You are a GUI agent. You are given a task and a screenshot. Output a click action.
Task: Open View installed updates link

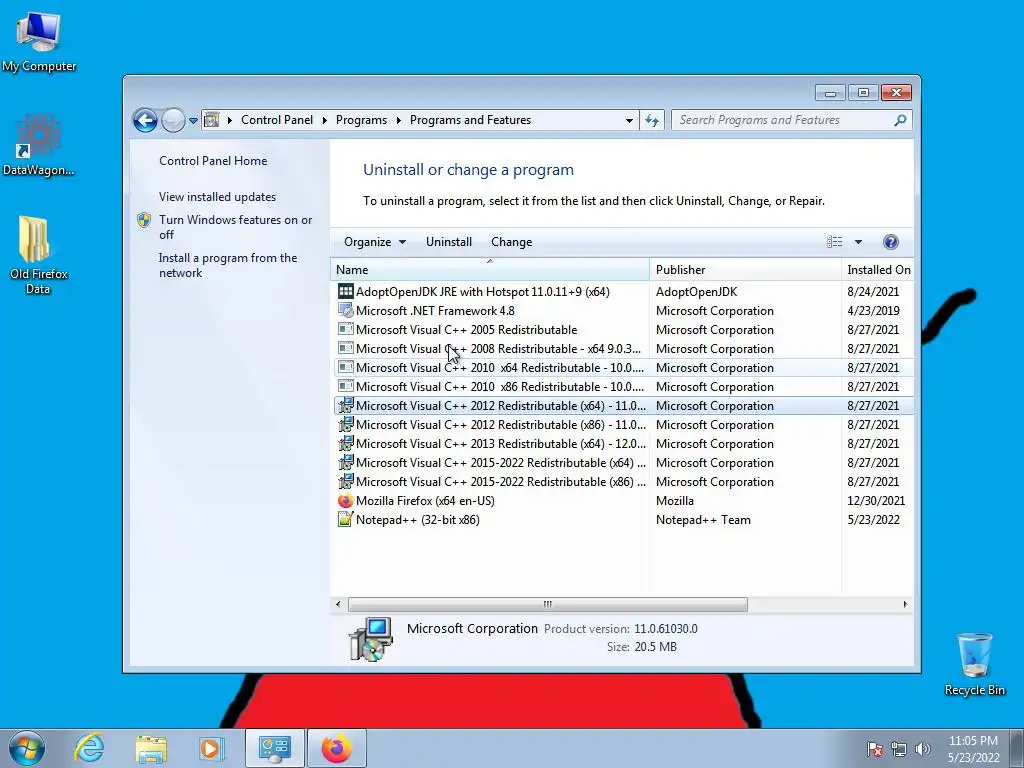(x=217, y=197)
